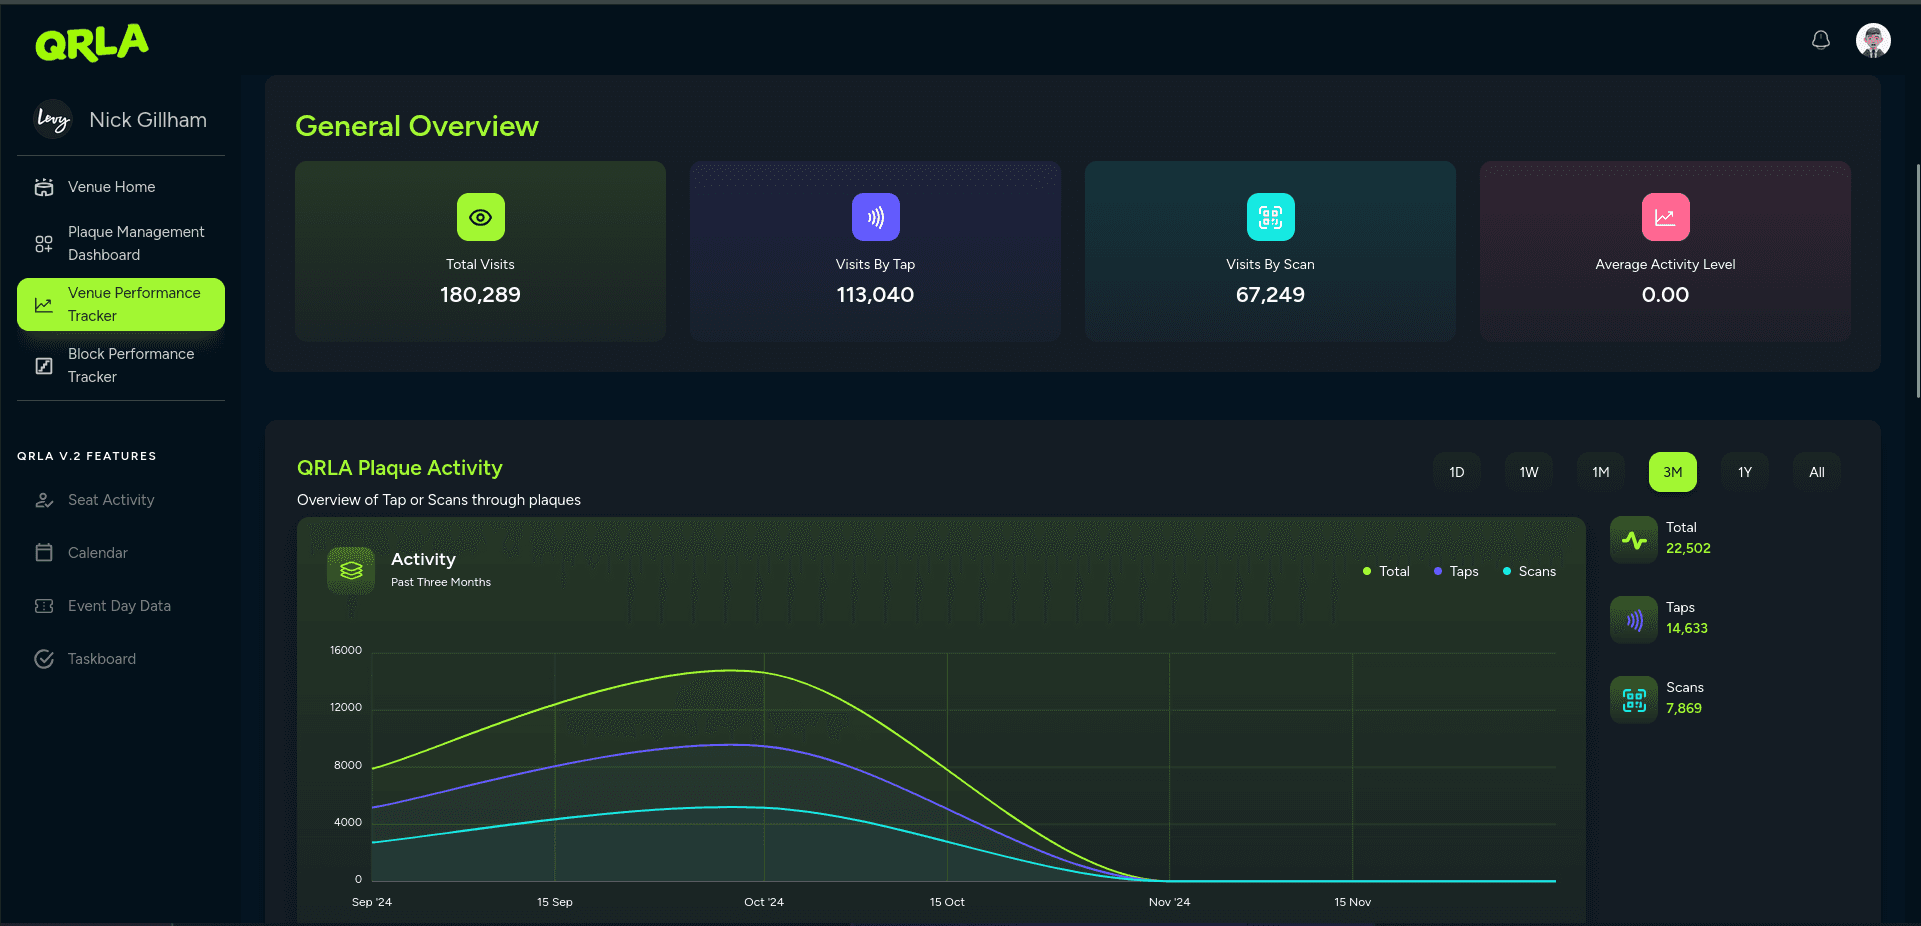Click the QRLA logo
Screen dimensions: 1921x926
coord(92,43)
